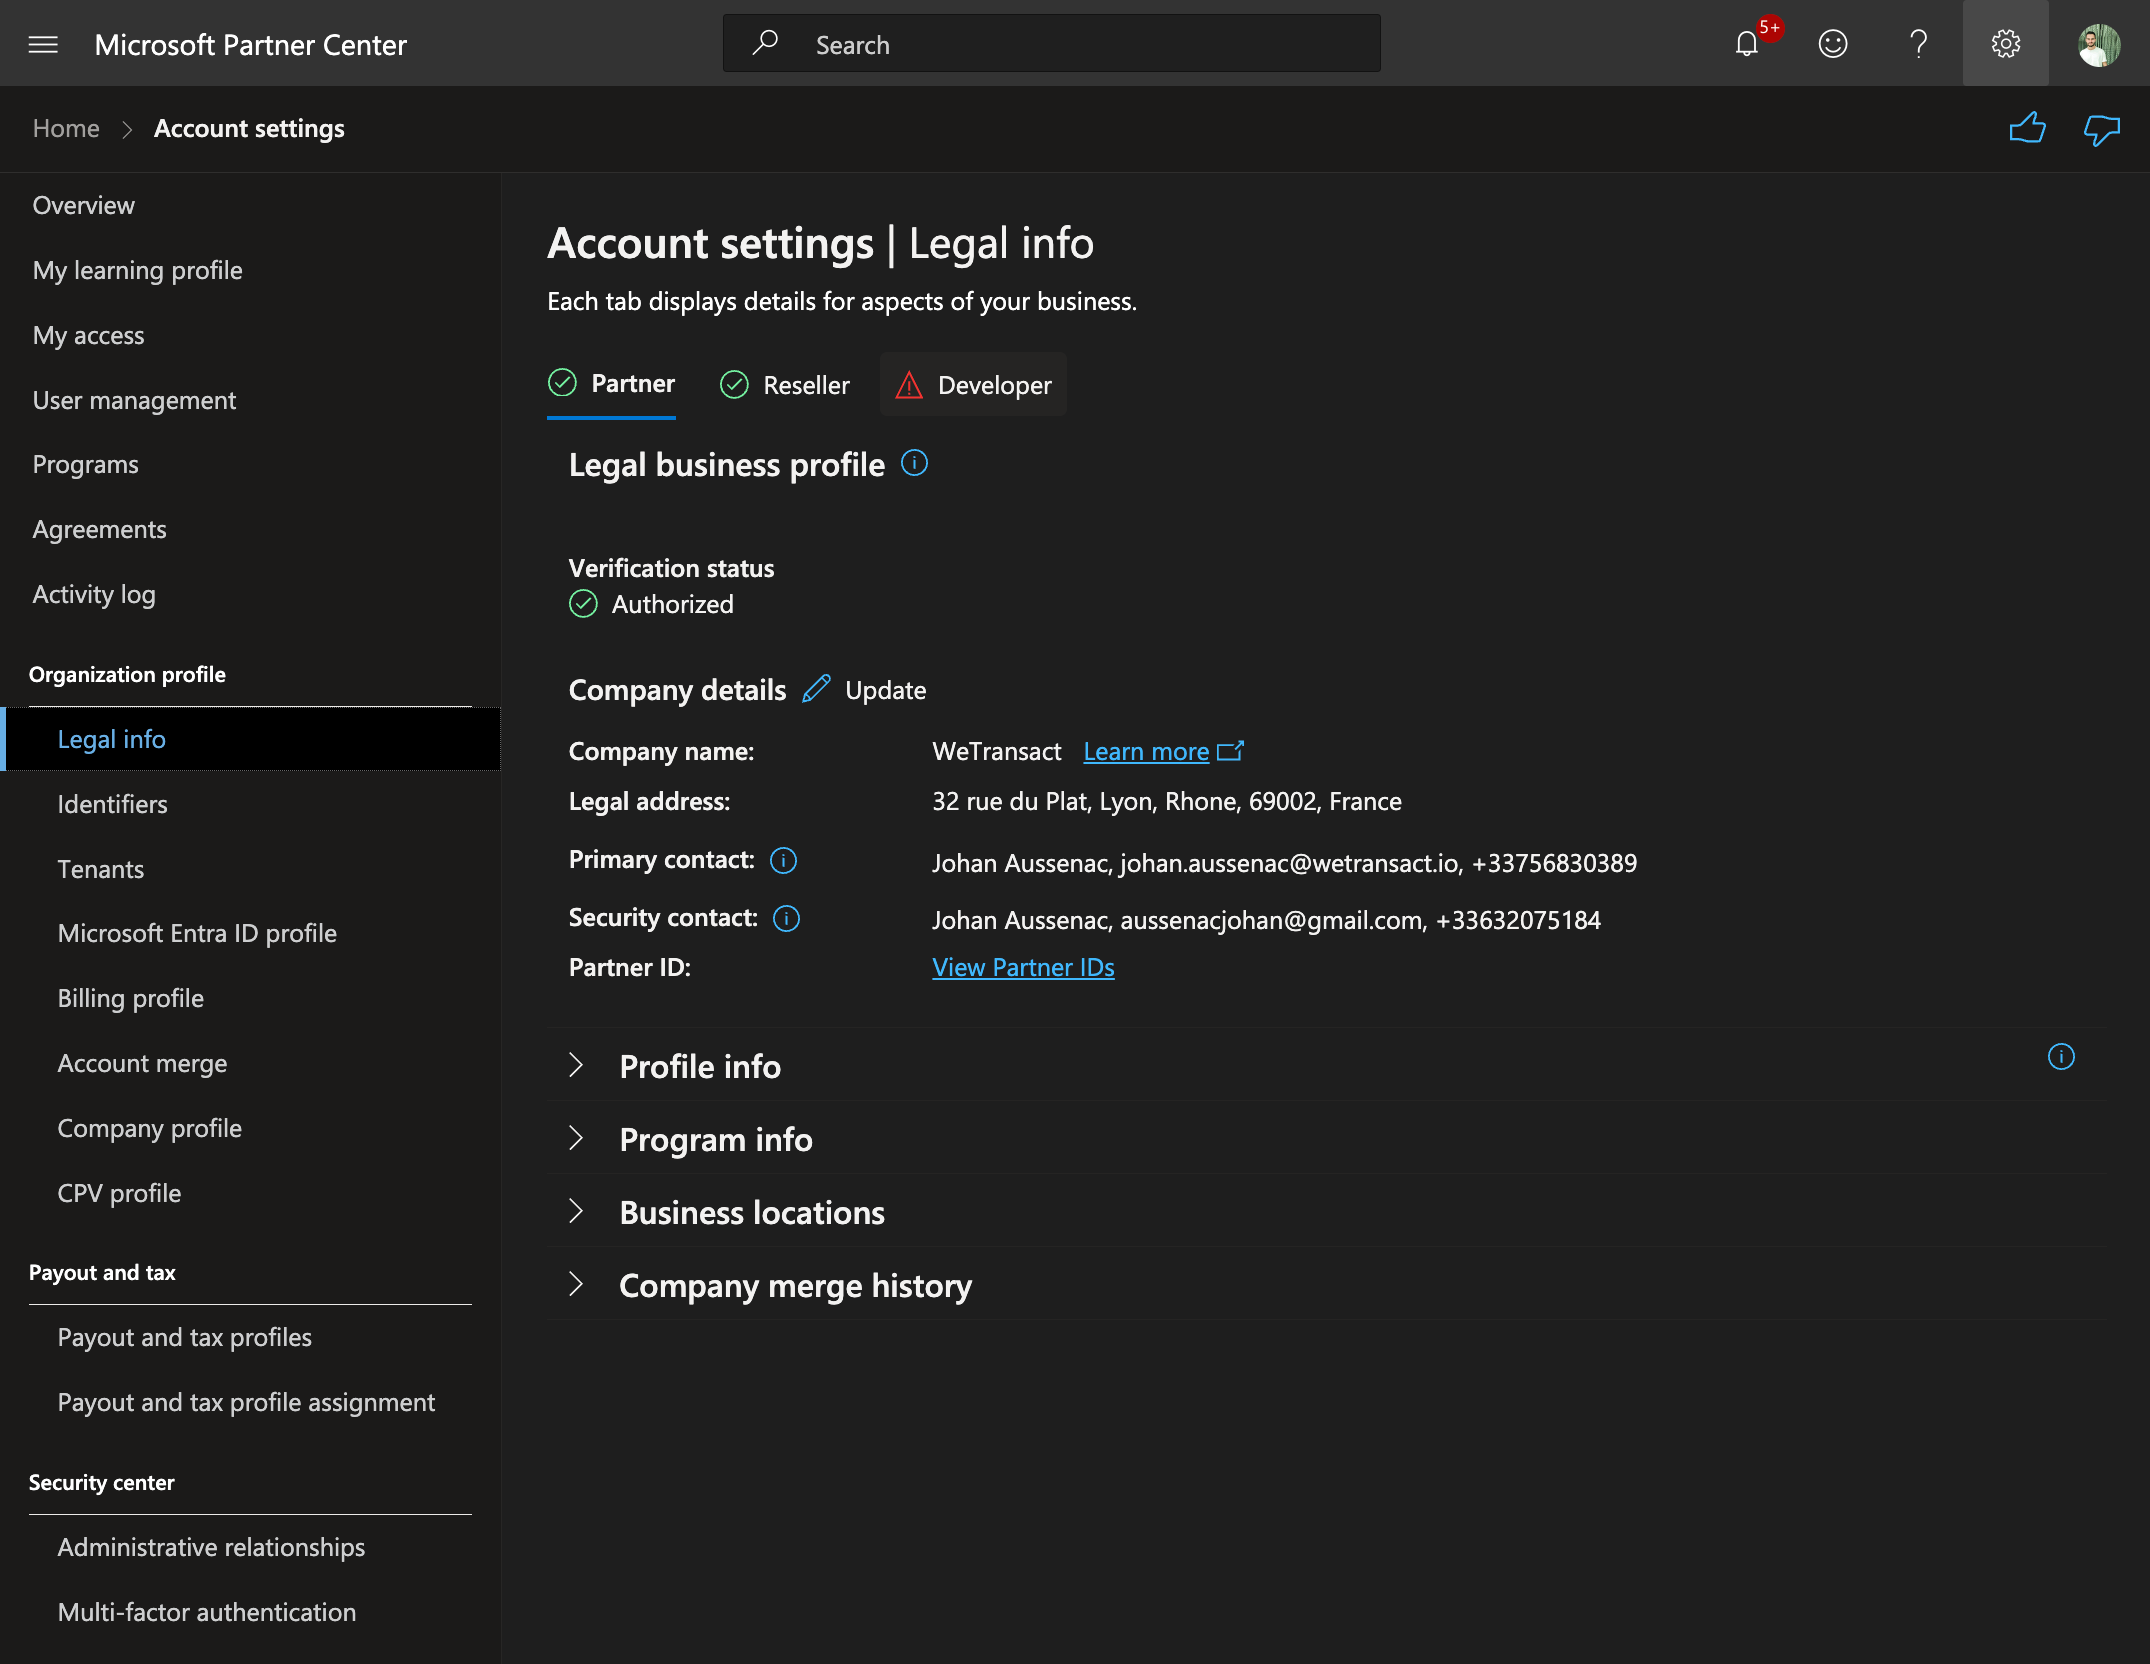The height and width of the screenshot is (1664, 2150).
Task: Open Multi-factor authentication
Action: coord(207,1612)
